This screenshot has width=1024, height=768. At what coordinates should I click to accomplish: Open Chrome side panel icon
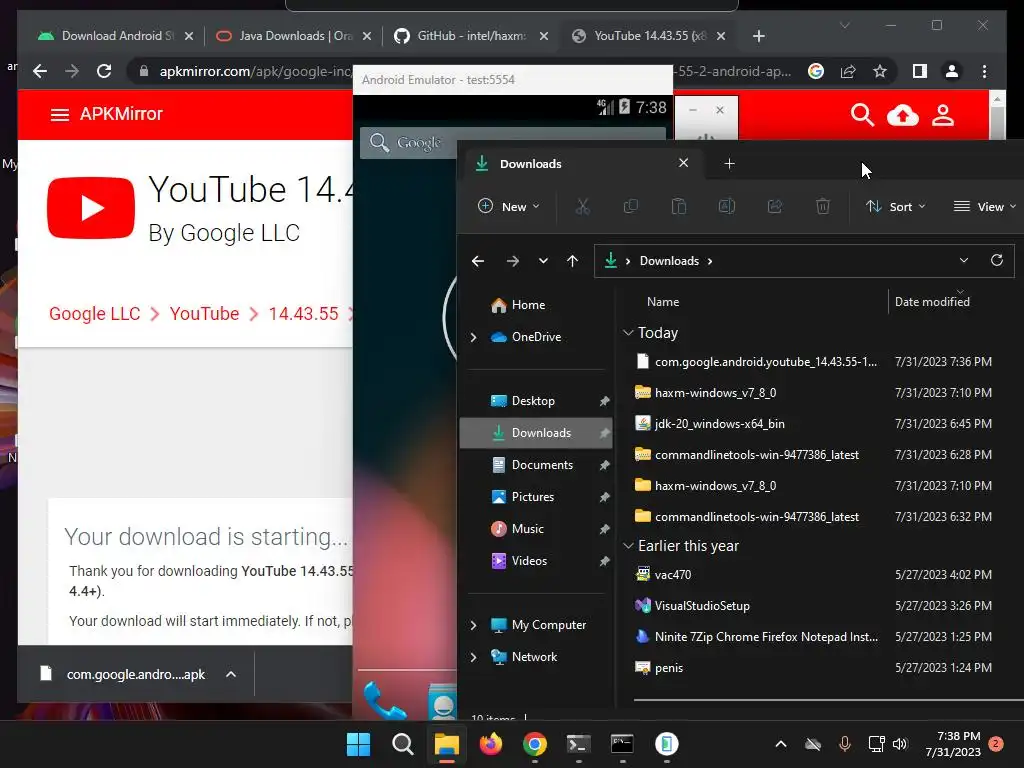click(920, 71)
